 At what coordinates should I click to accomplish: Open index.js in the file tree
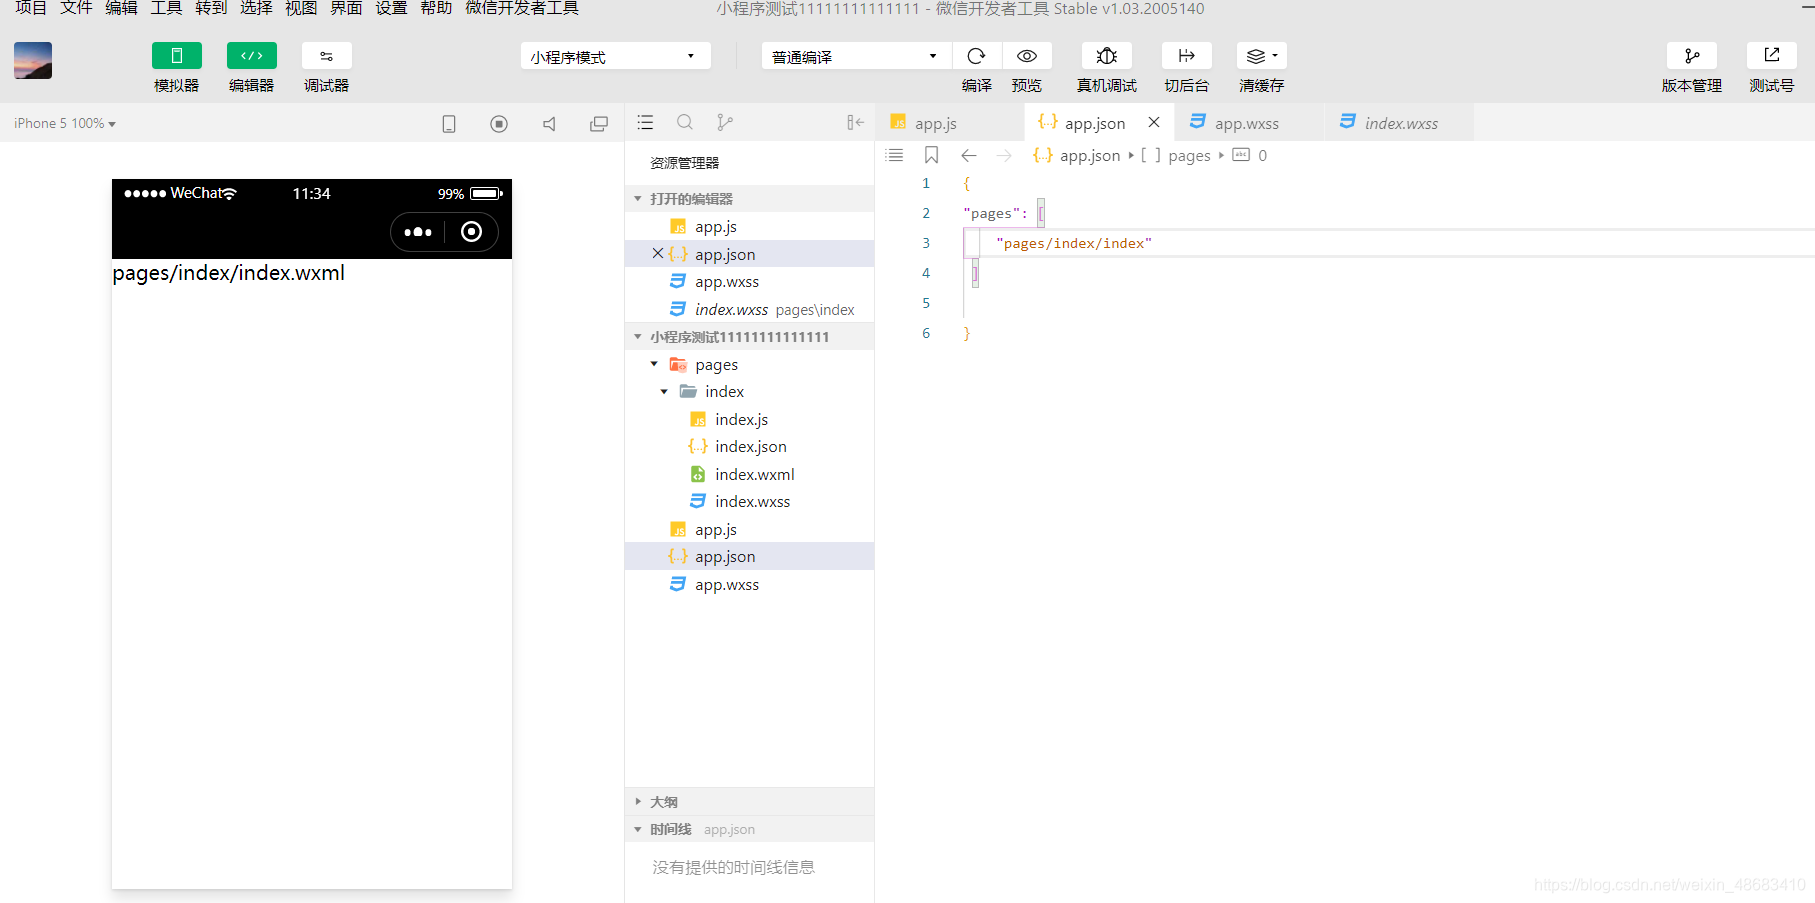[750, 419]
